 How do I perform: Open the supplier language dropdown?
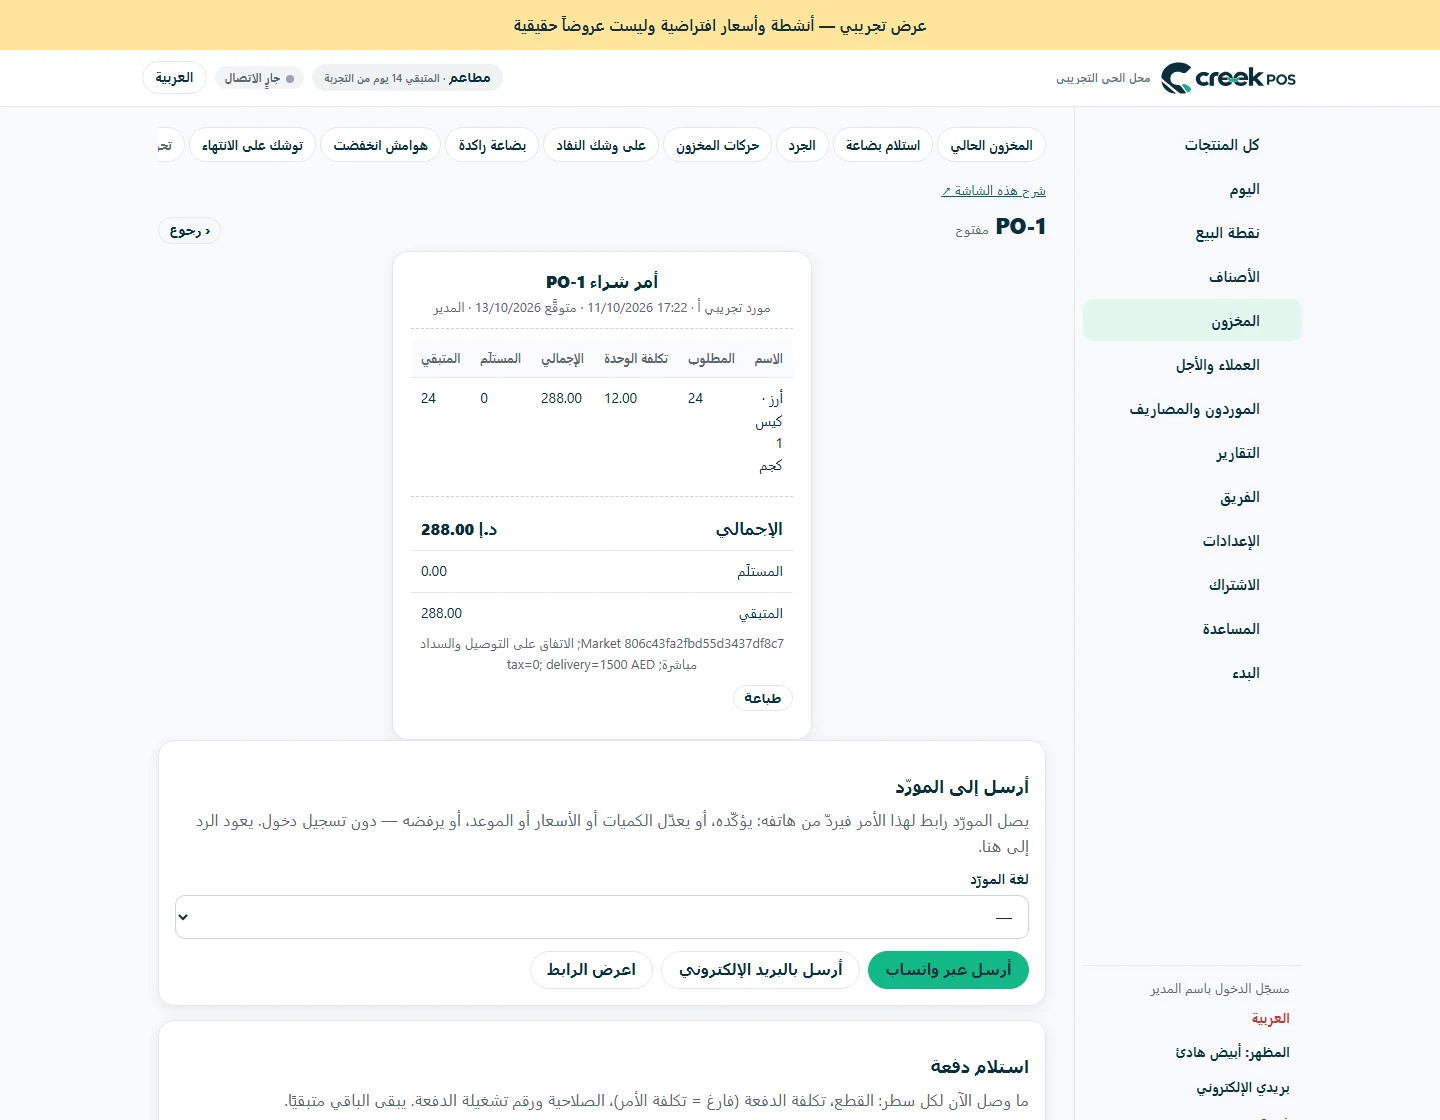(602, 917)
